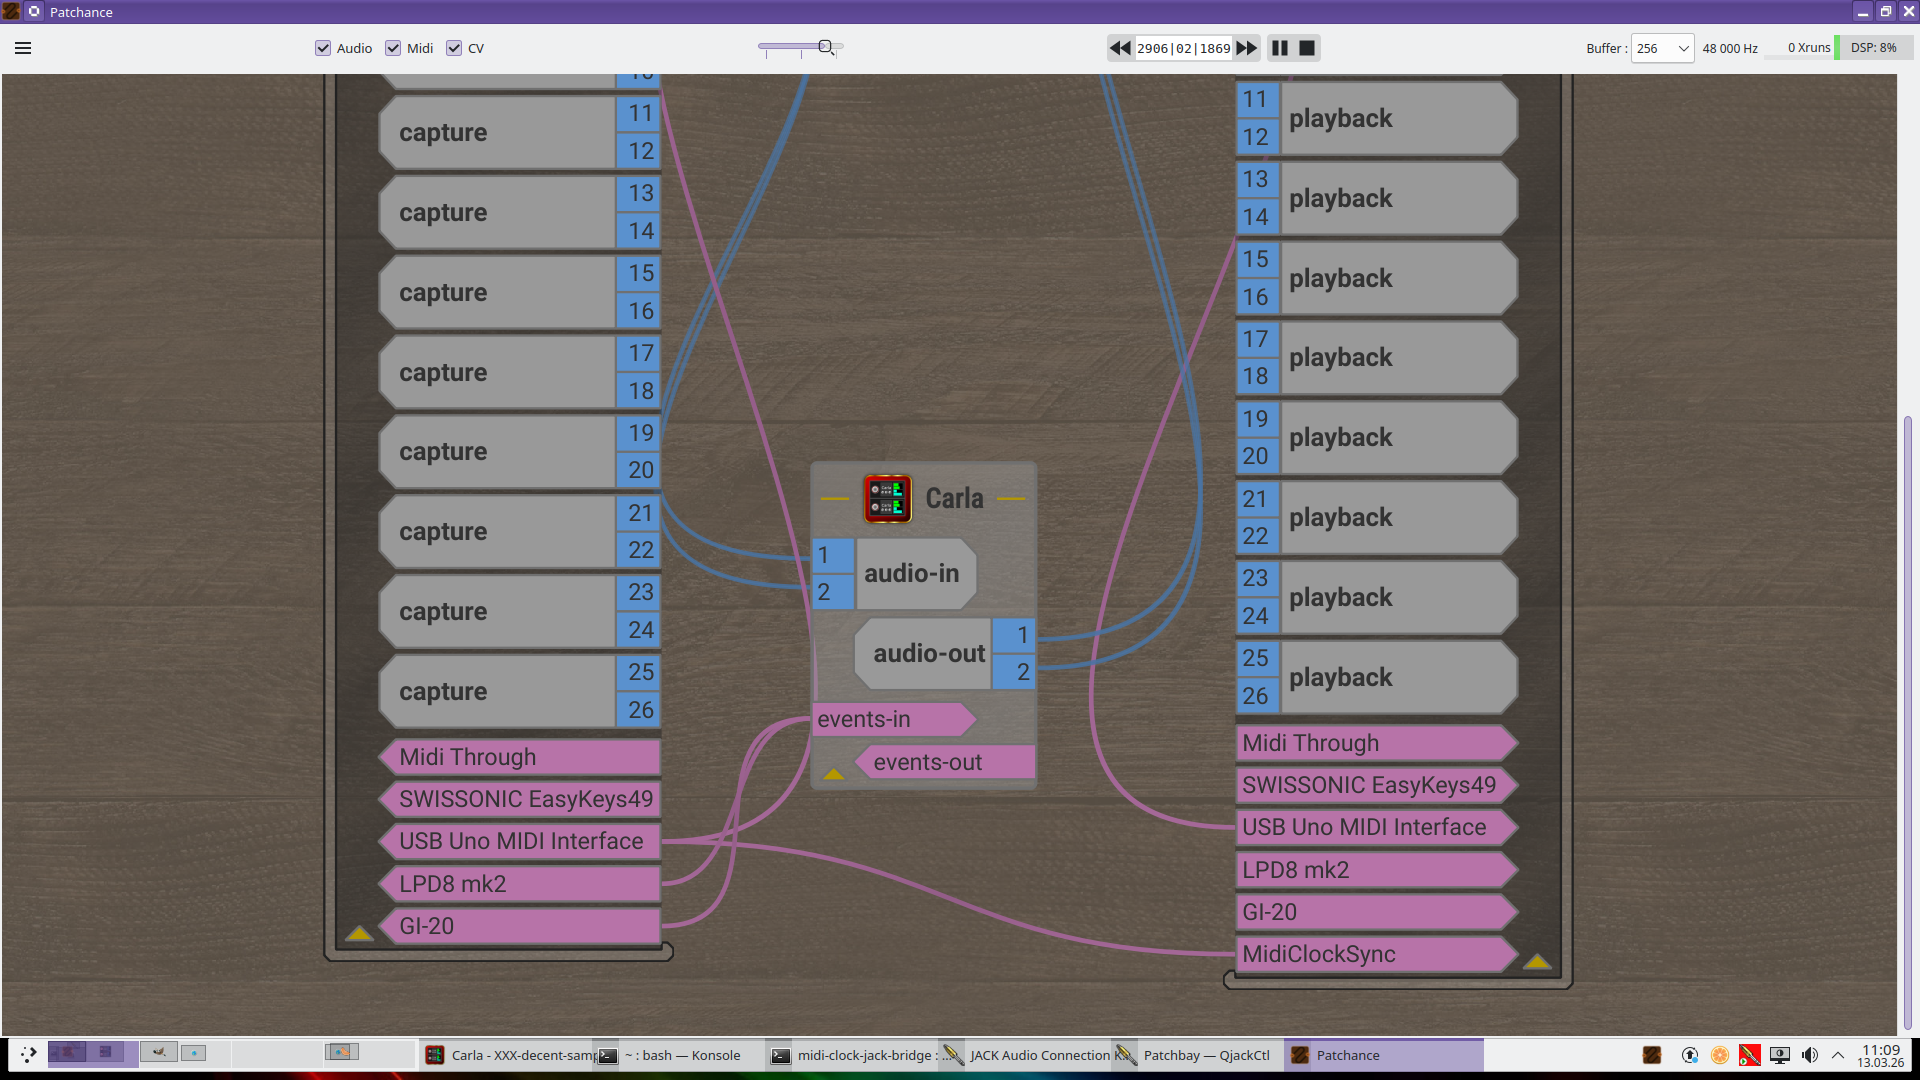The height and width of the screenshot is (1080, 1920).
Task: Open the Buffer size dropdown
Action: pos(1662,48)
